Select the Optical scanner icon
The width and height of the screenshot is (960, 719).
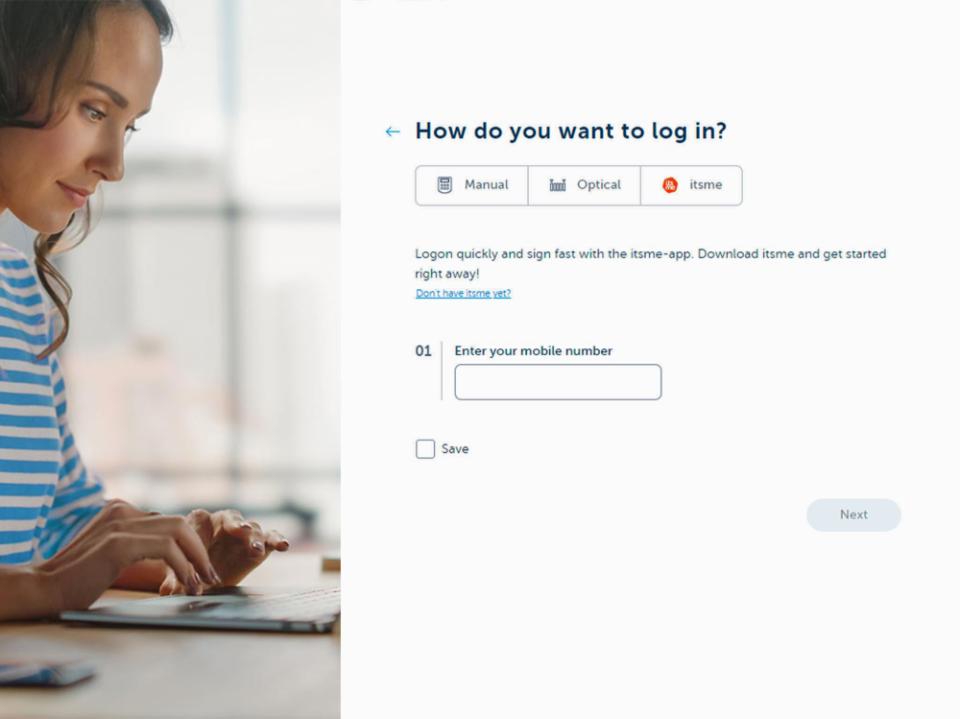557,184
